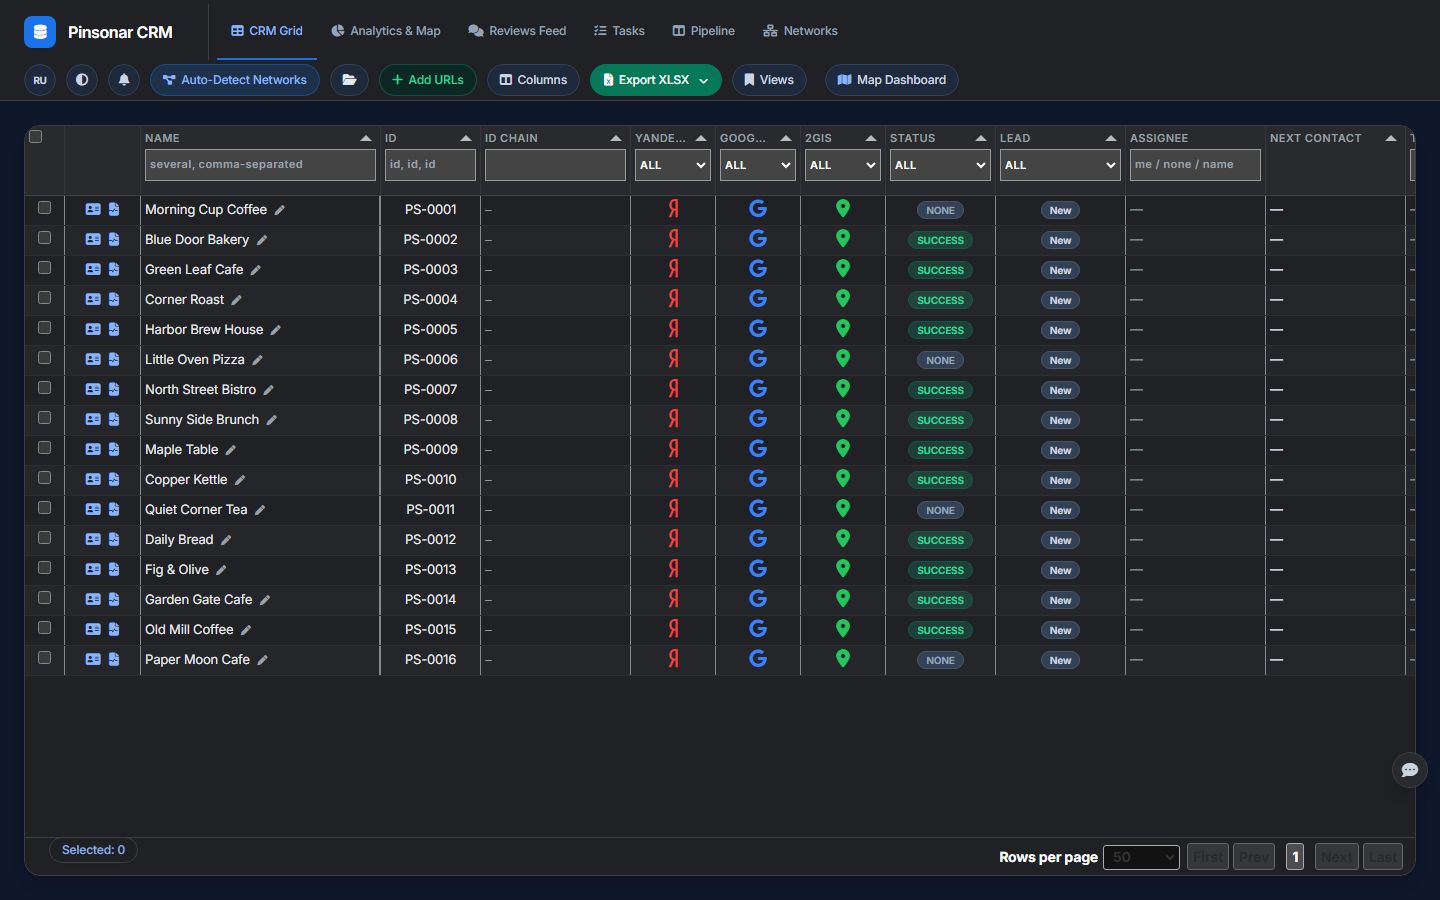Expand Export XLSX options
1440x900 pixels.
tap(704, 81)
